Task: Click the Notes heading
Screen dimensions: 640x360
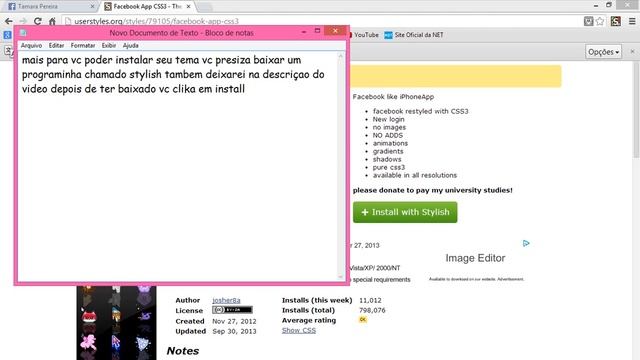Action: pos(183,351)
